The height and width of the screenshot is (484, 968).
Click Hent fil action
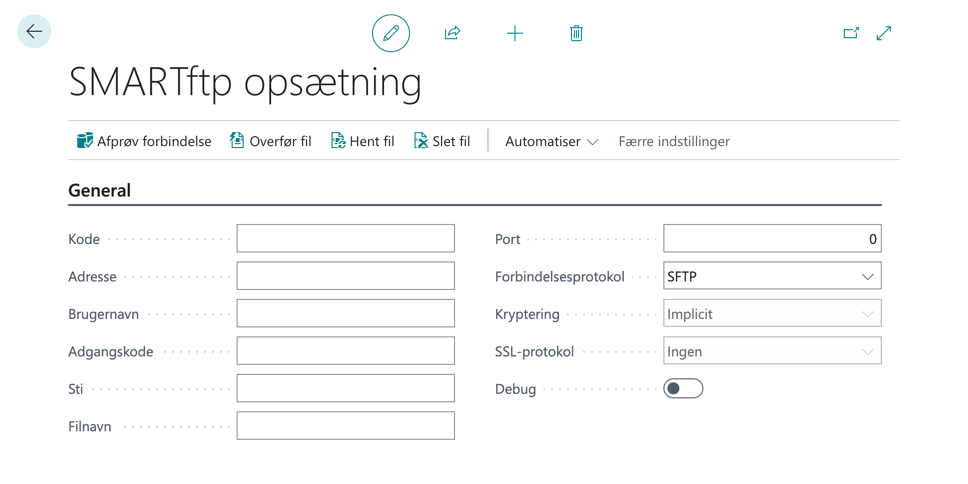coord(362,141)
